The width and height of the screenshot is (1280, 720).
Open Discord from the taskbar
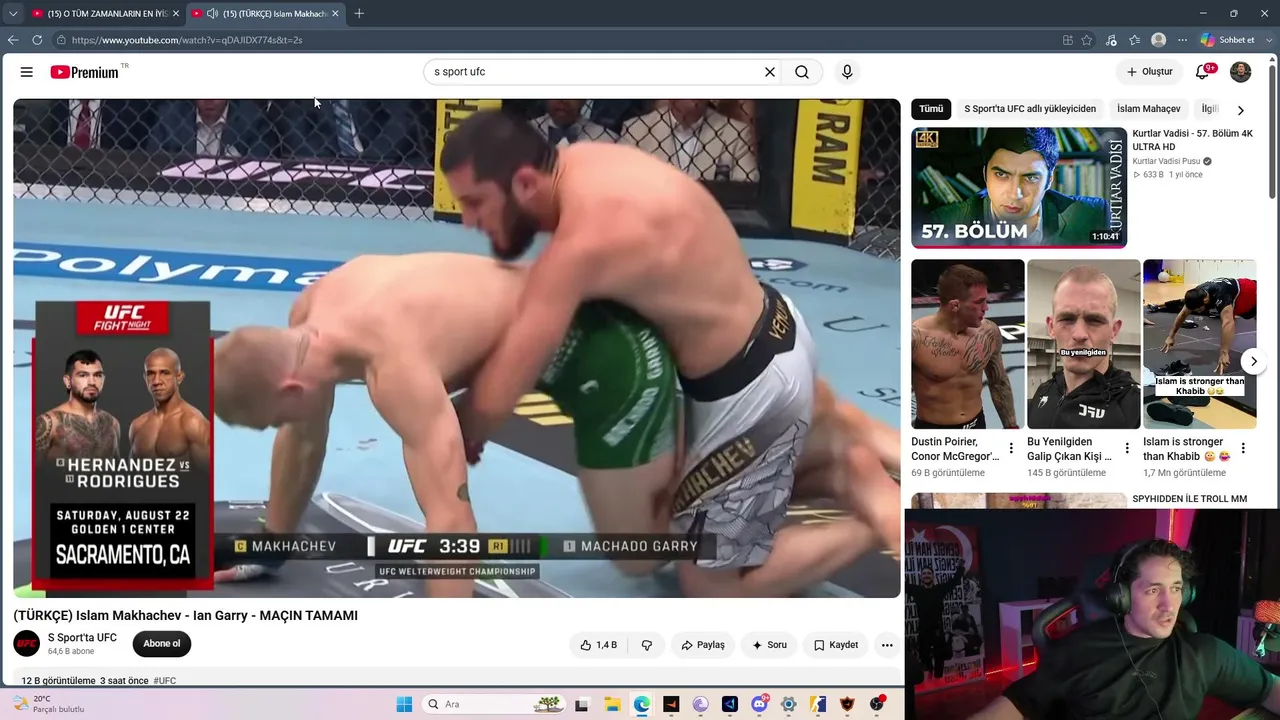pos(759,704)
